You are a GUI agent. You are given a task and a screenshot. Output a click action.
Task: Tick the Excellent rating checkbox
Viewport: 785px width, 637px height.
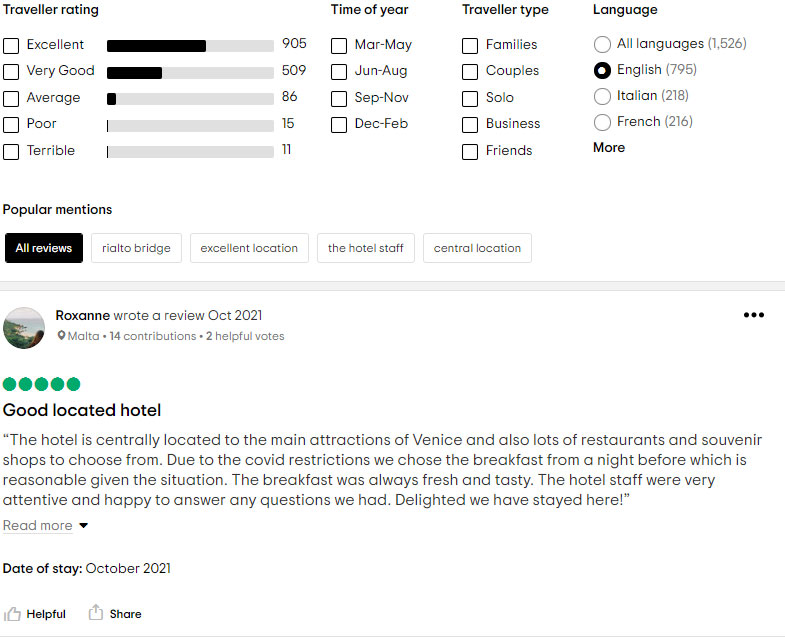pyautogui.click(x=11, y=46)
